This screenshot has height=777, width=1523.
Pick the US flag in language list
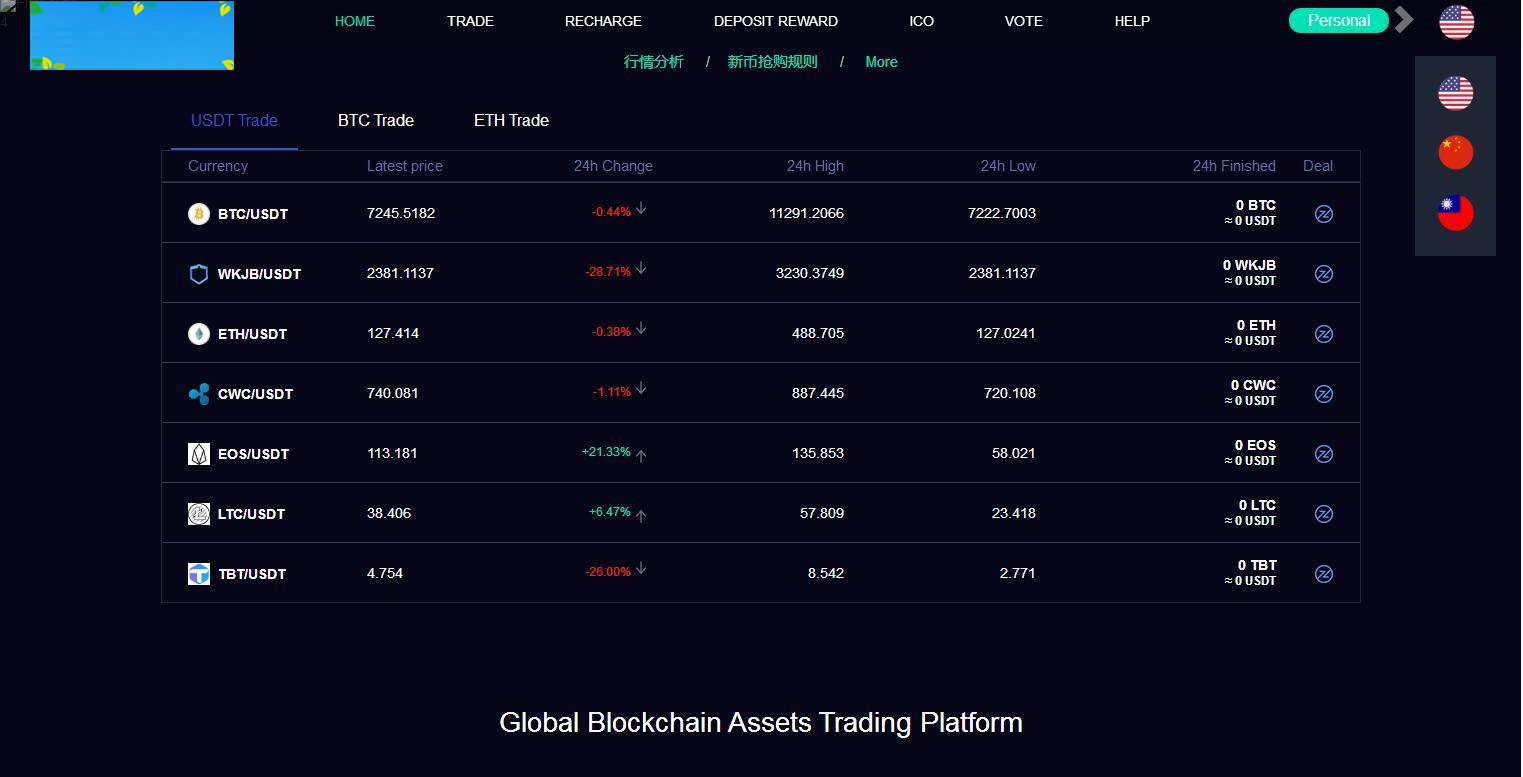tap(1455, 94)
